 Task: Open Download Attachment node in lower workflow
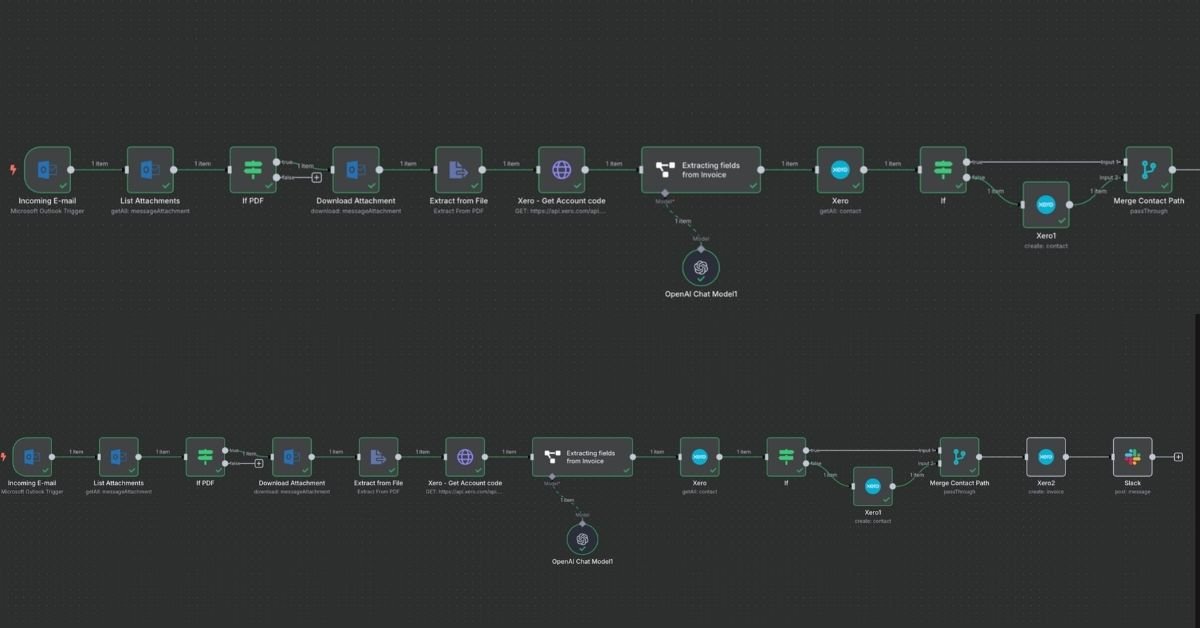click(x=292, y=457)
